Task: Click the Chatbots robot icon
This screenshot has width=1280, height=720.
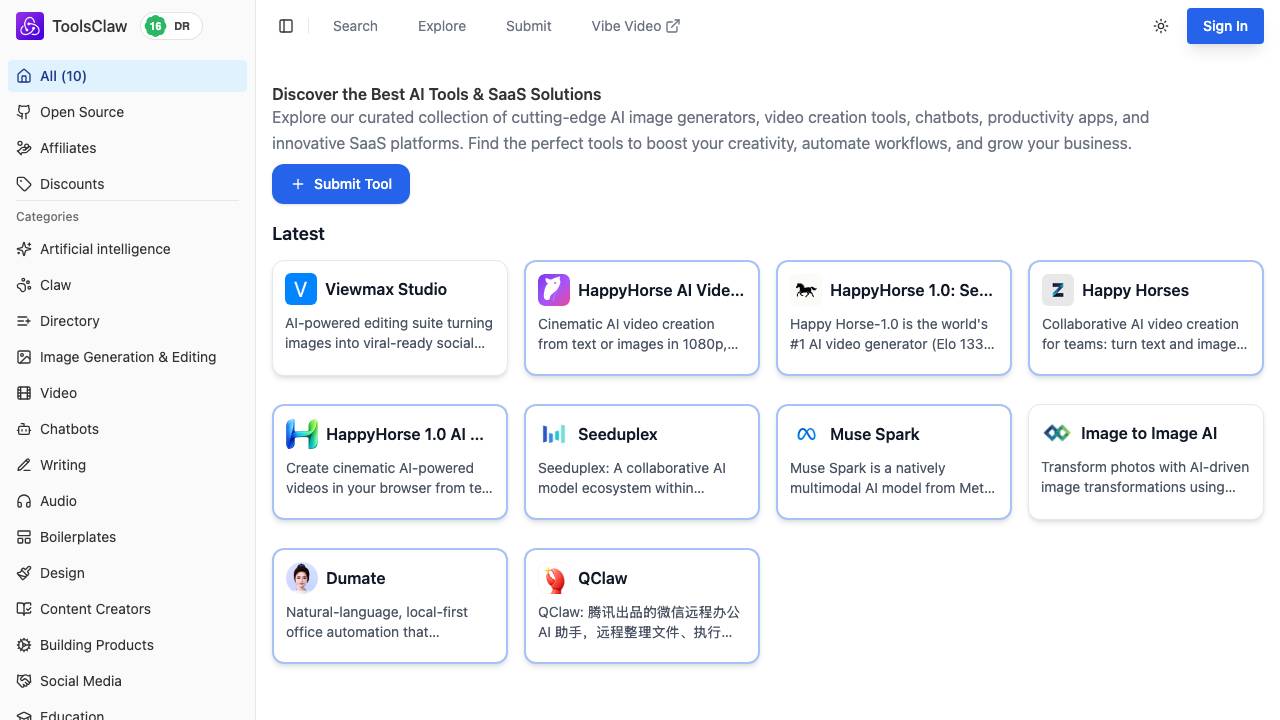Action: coord(24,429)
